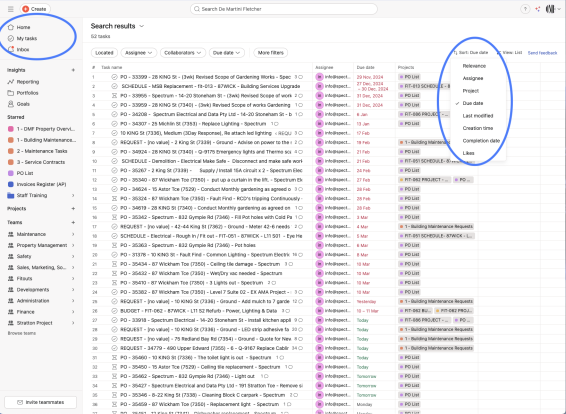The height and width of the screenshot is (414, 566).
Task: Open the Home icon in sidebar
Action: click(11, 27)
